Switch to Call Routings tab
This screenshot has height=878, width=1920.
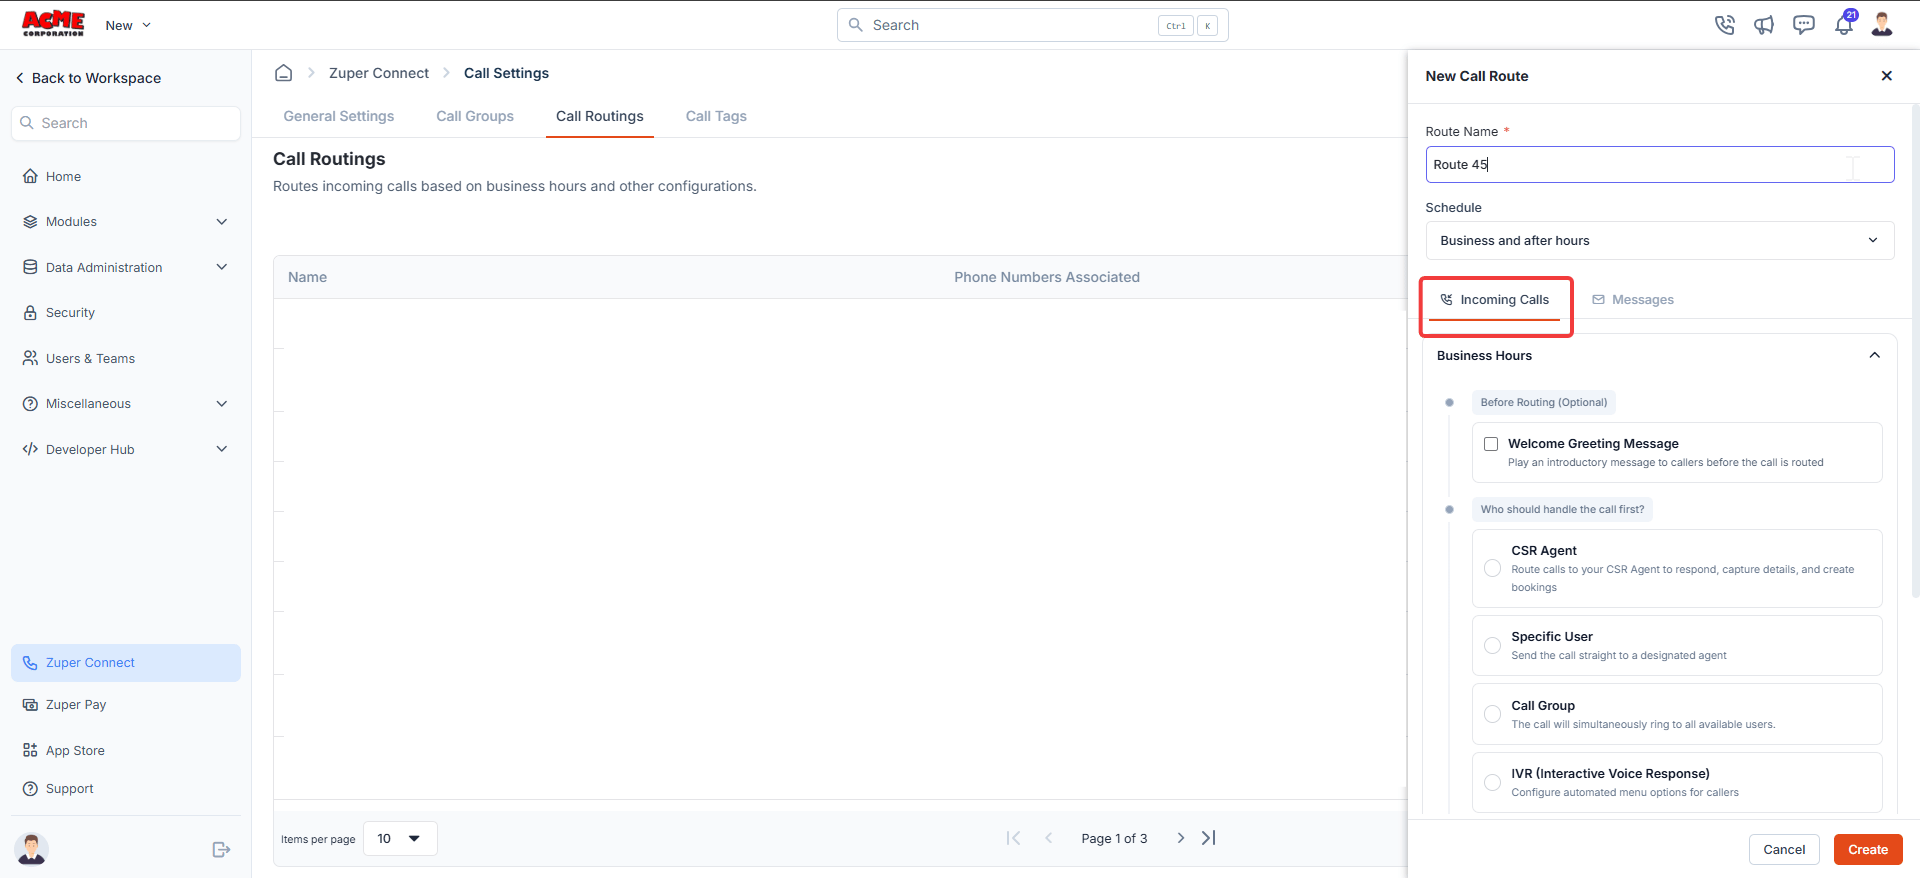point(600,116)
